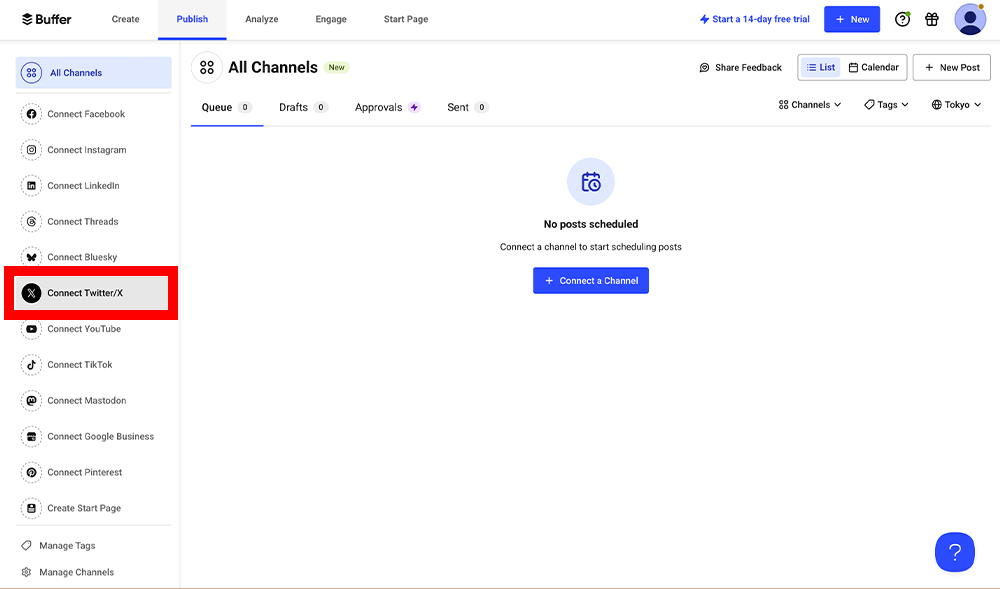Click Connect Mastodon label
Viewport: 1000px width, 589px height.
(87, 400)
